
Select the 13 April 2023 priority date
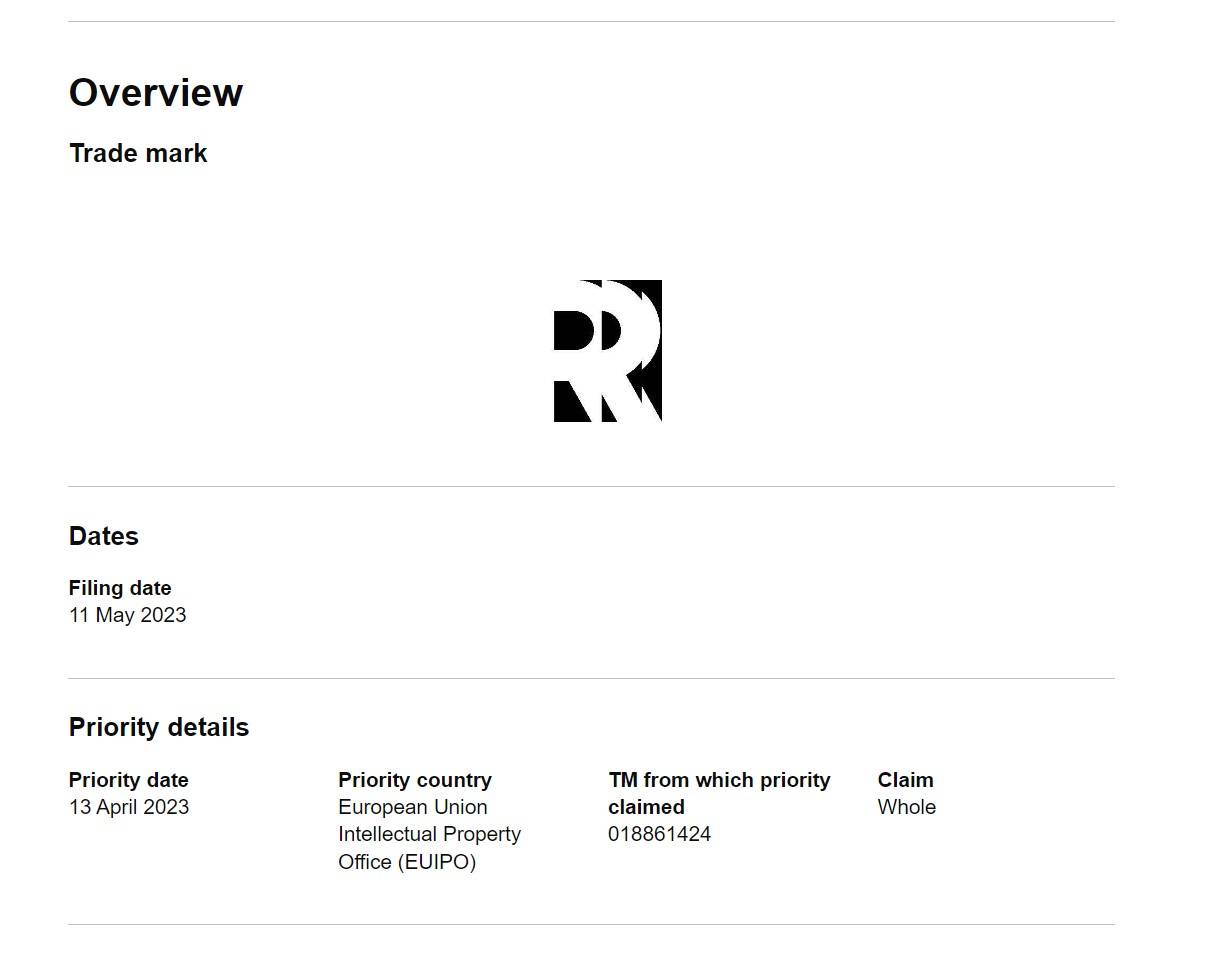click(x=128, y=807)
